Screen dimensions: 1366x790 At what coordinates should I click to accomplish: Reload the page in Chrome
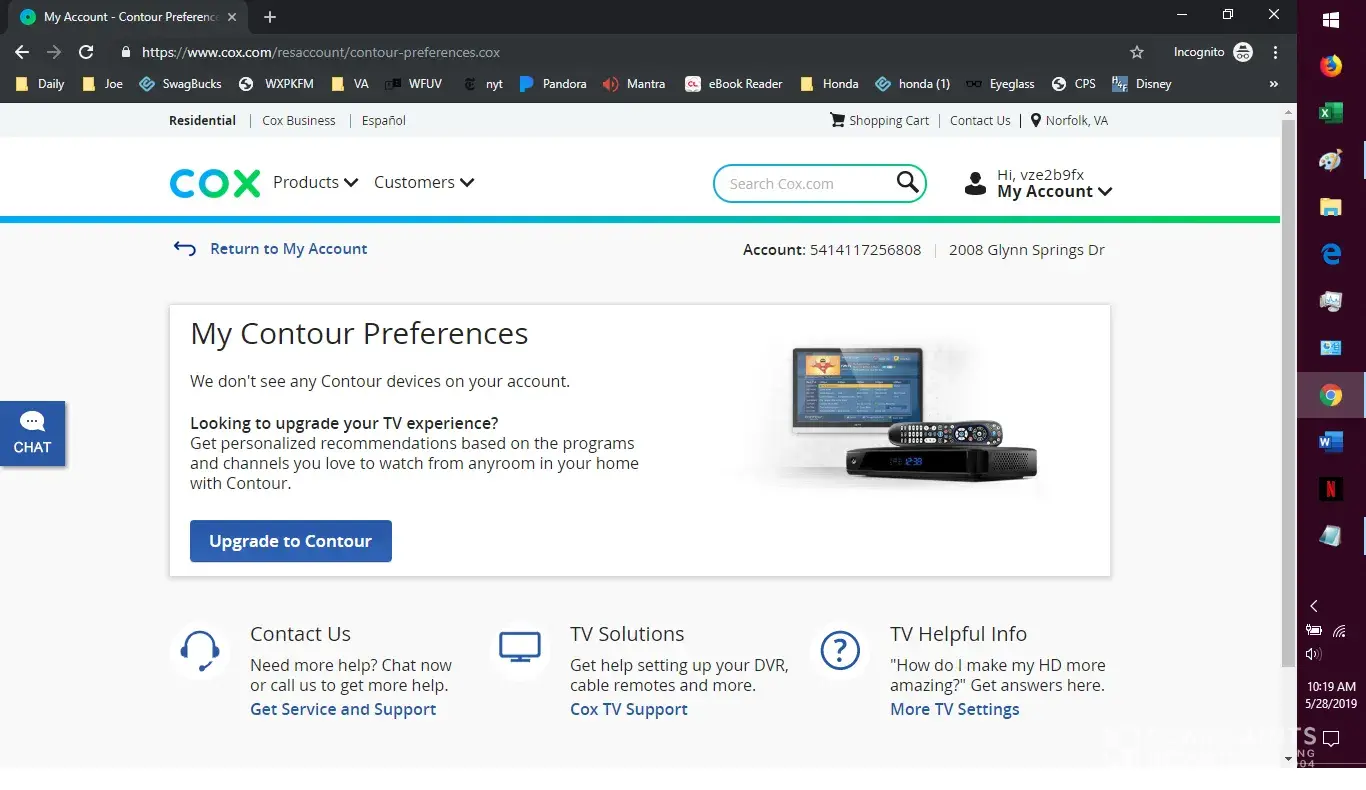point(86,52)
